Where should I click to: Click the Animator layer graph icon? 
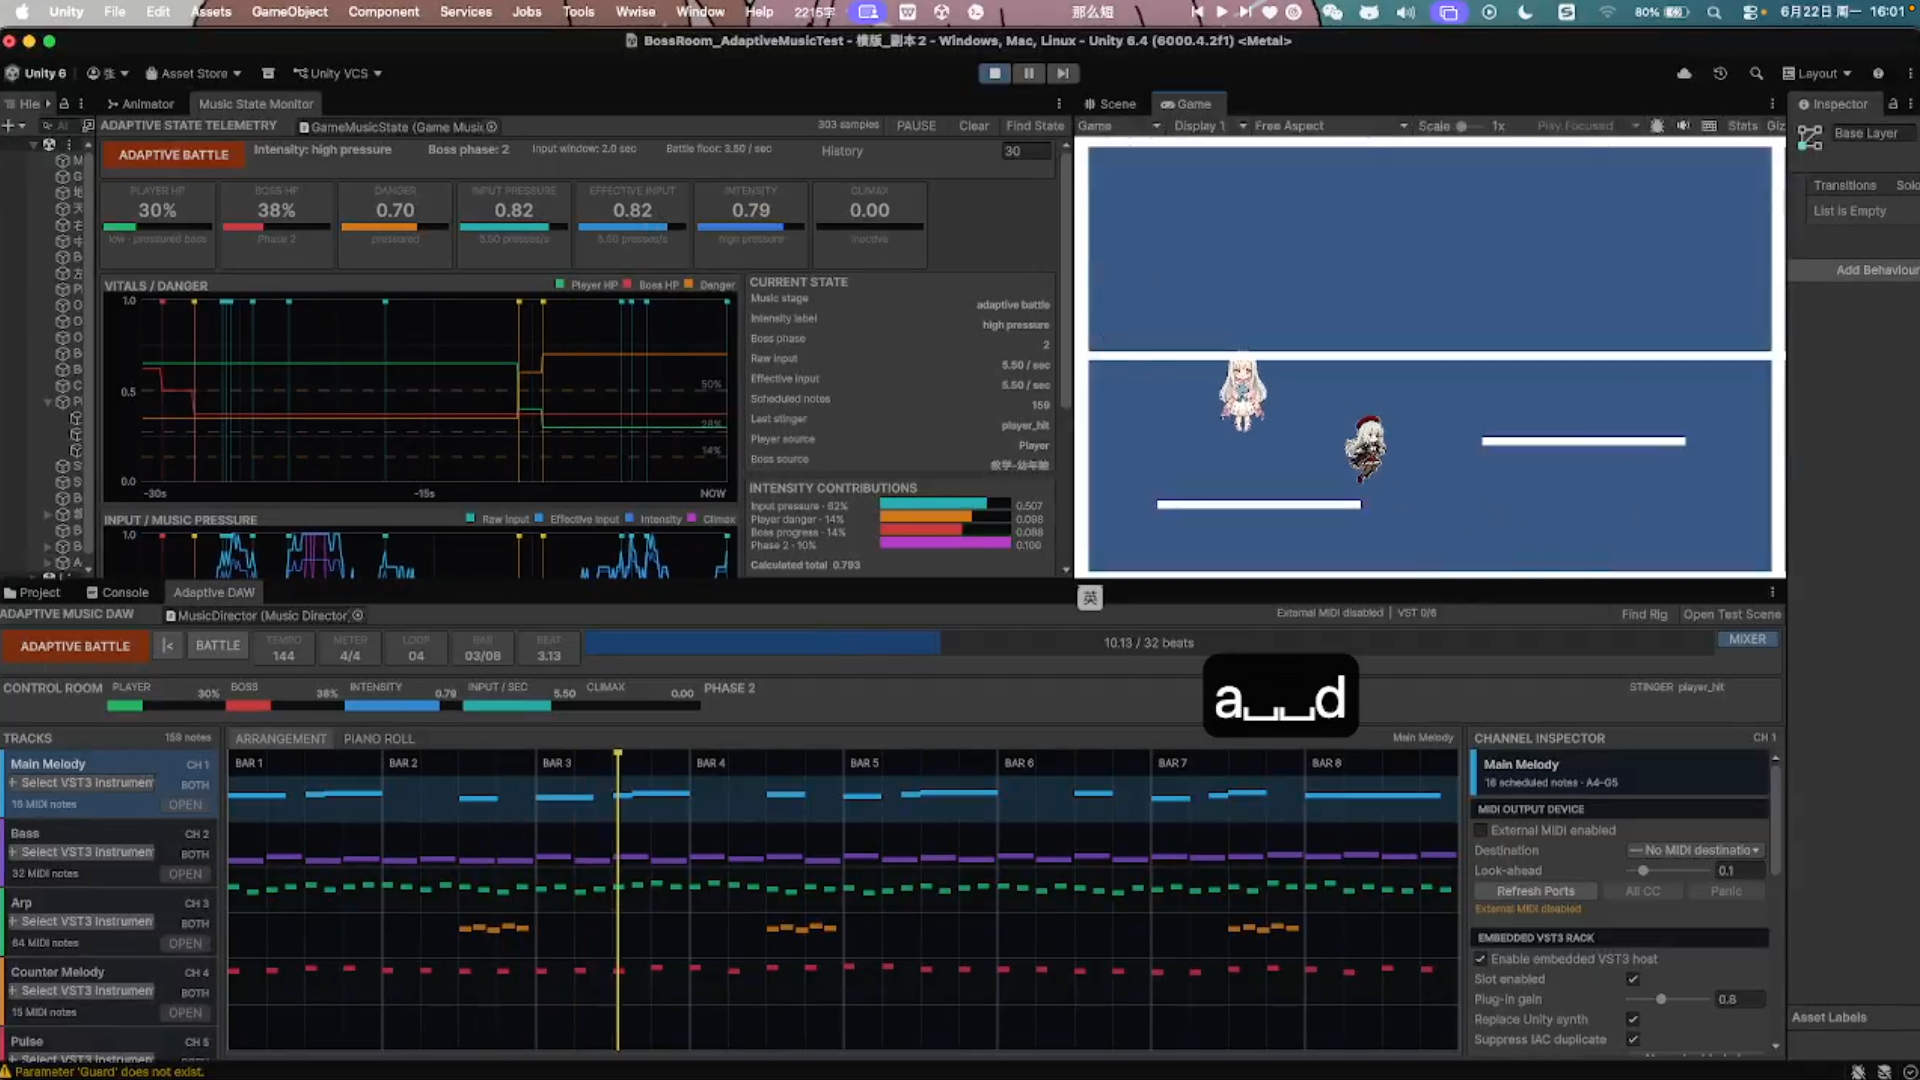(1810, 138)
